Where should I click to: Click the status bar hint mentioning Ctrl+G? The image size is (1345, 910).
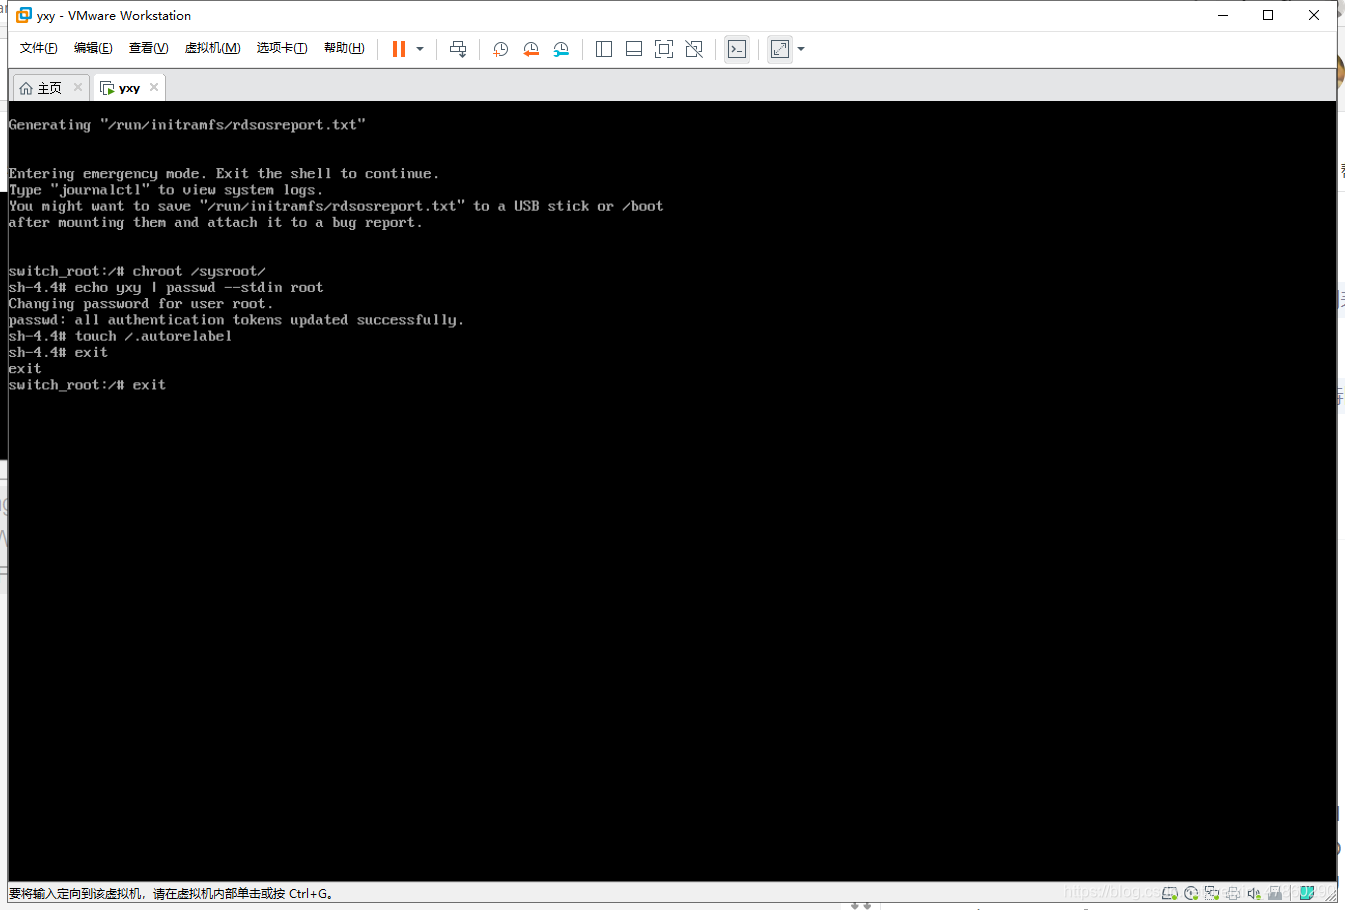(x=171, y=894)
